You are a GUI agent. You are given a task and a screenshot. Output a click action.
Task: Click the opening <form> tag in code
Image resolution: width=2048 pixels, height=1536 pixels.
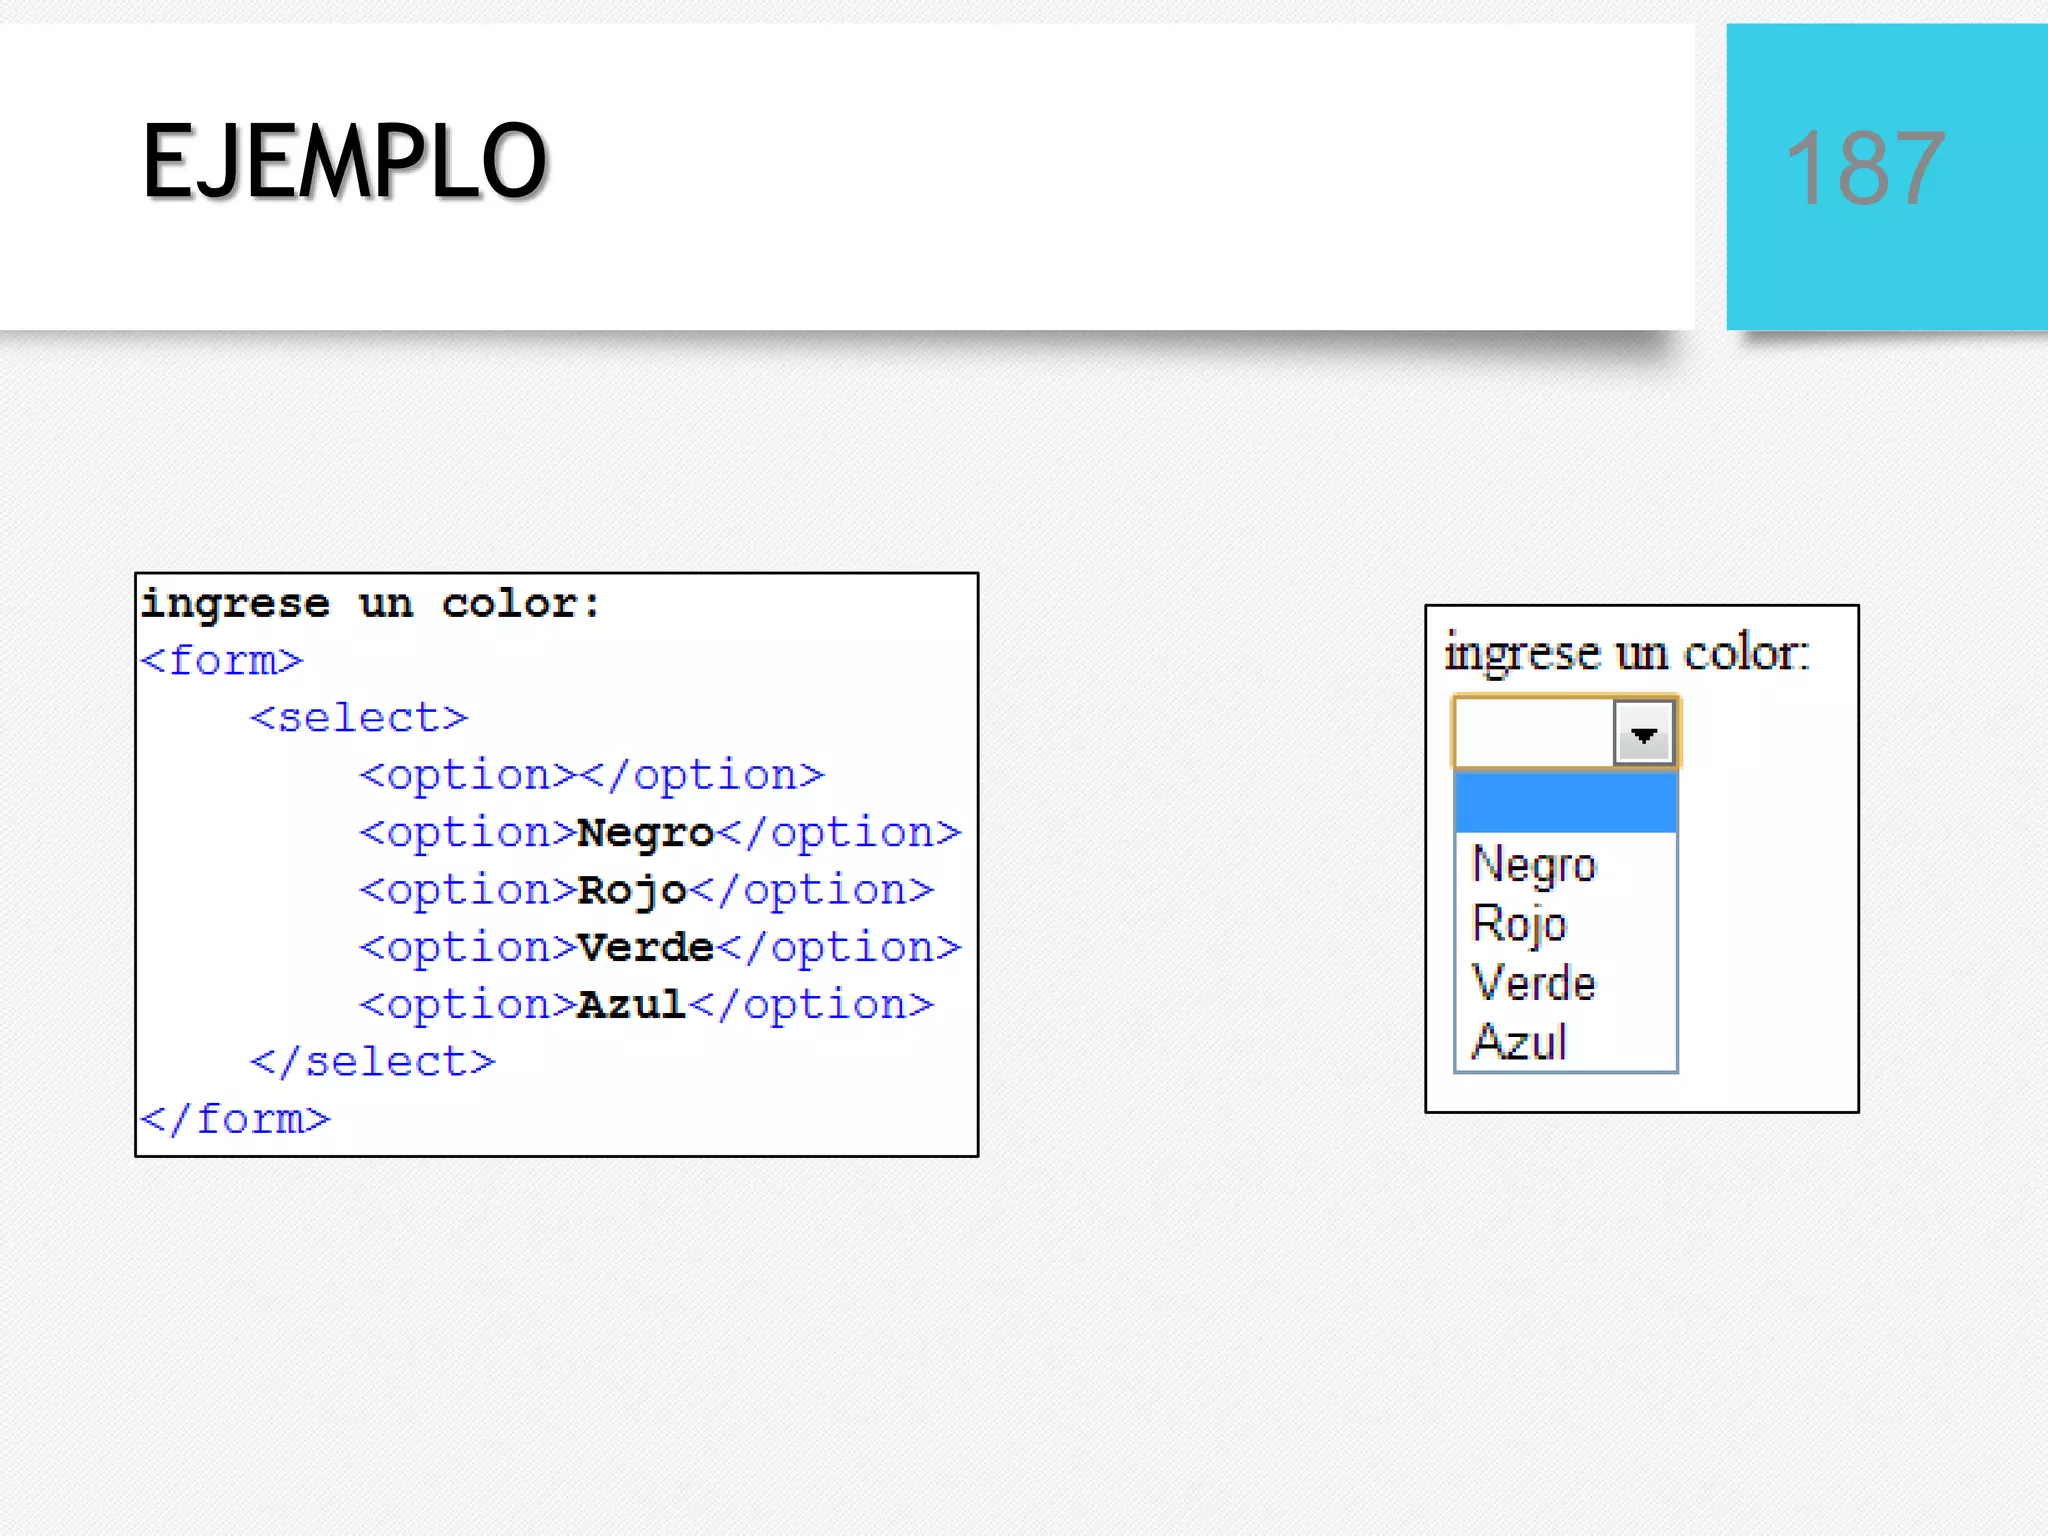(x=222, y=661)
